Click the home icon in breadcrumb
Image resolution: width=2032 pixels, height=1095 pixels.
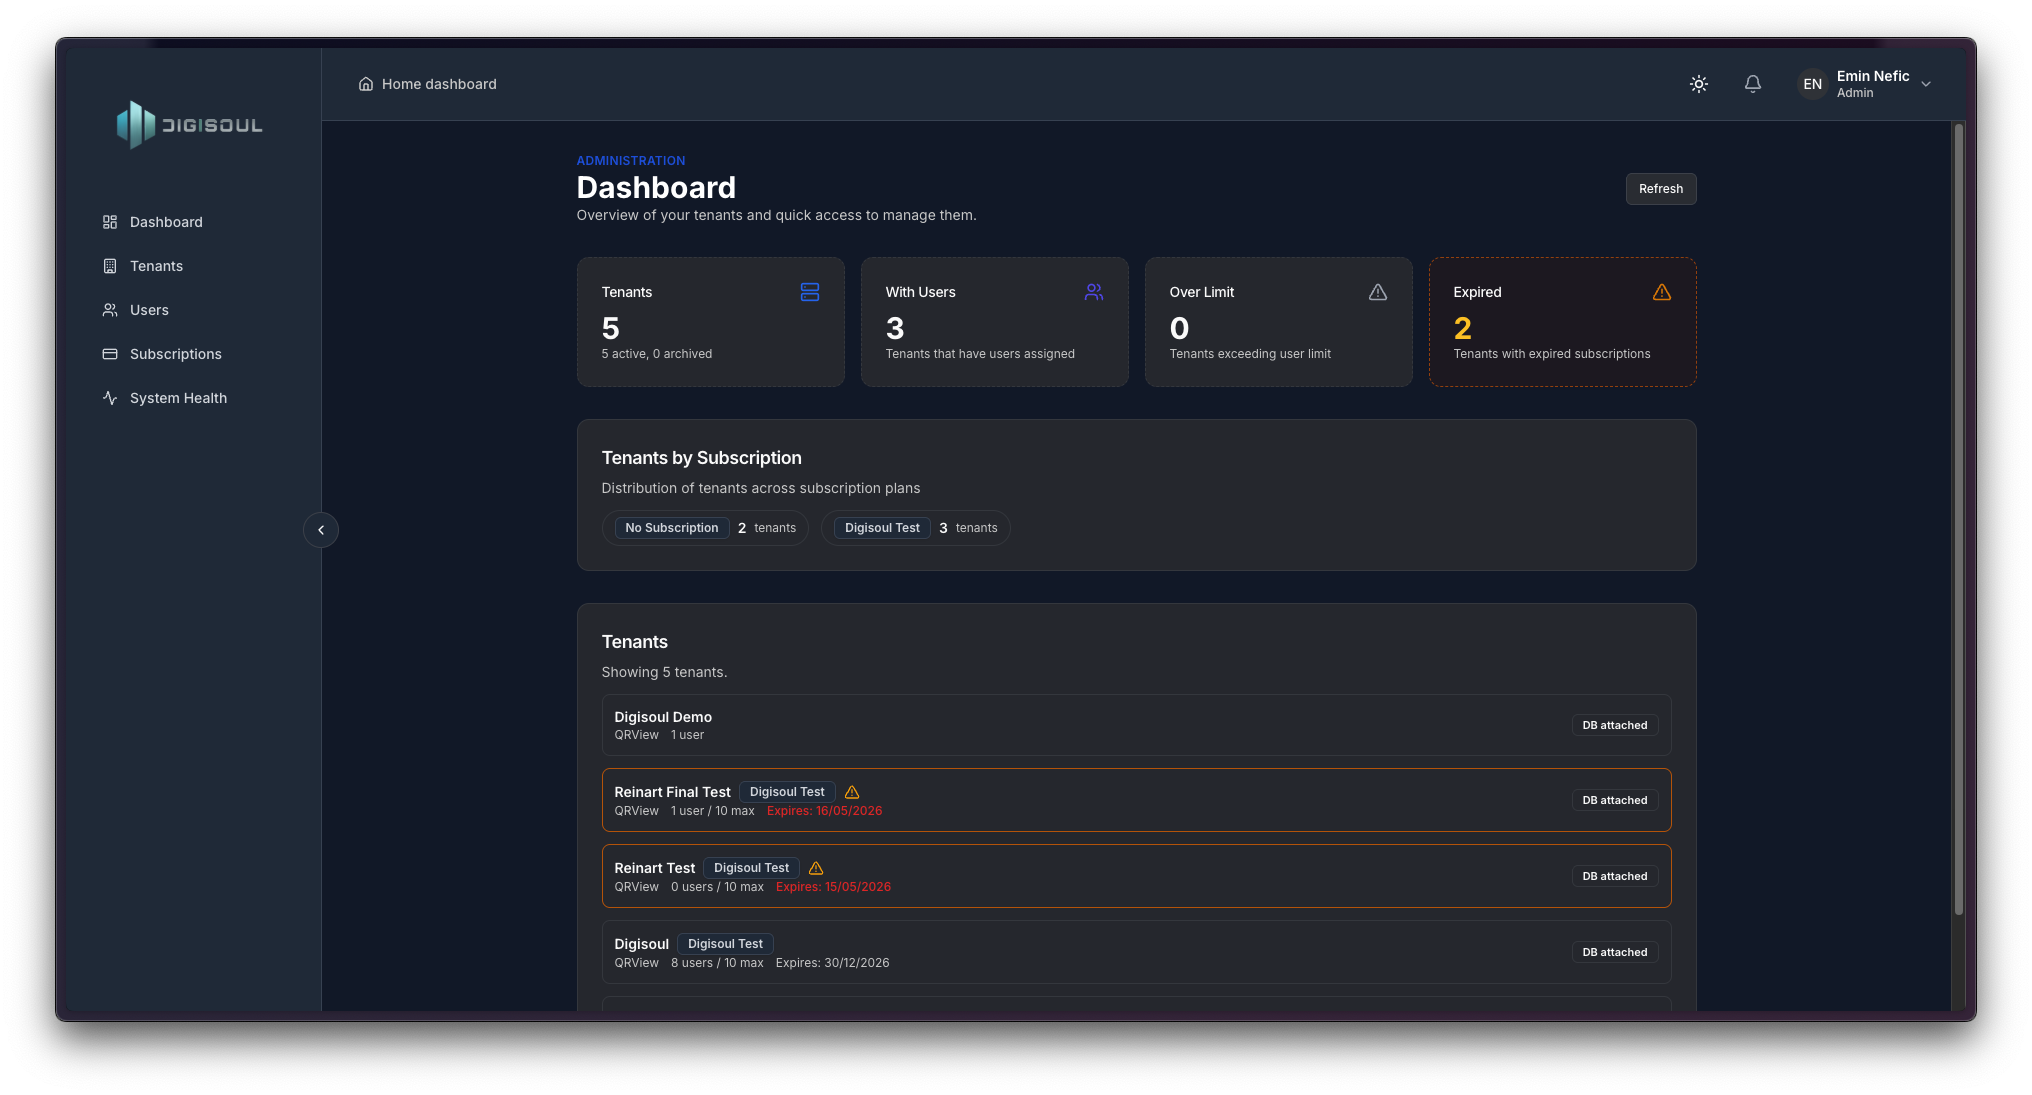tap(366, 84)
